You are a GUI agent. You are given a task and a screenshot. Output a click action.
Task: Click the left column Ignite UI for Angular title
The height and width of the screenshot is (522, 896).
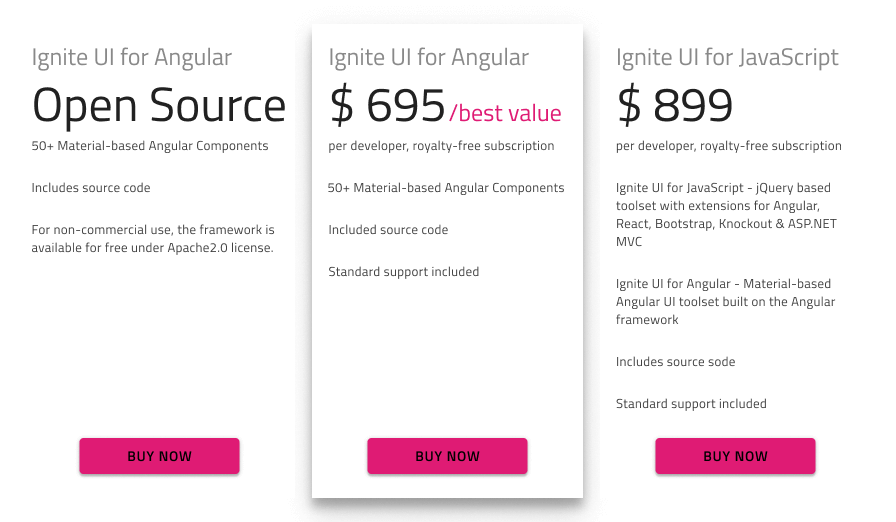(x=131, y=58)
